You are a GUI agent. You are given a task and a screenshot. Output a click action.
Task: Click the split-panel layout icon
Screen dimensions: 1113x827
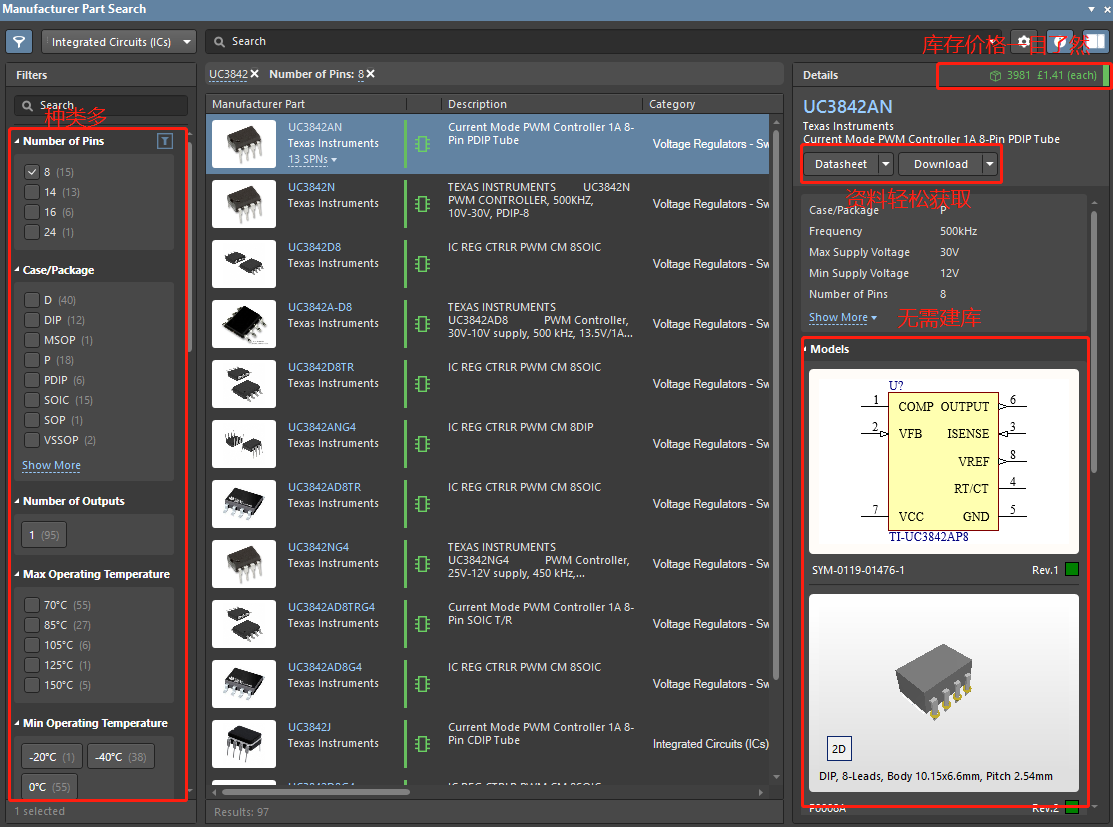(1094, 42)
